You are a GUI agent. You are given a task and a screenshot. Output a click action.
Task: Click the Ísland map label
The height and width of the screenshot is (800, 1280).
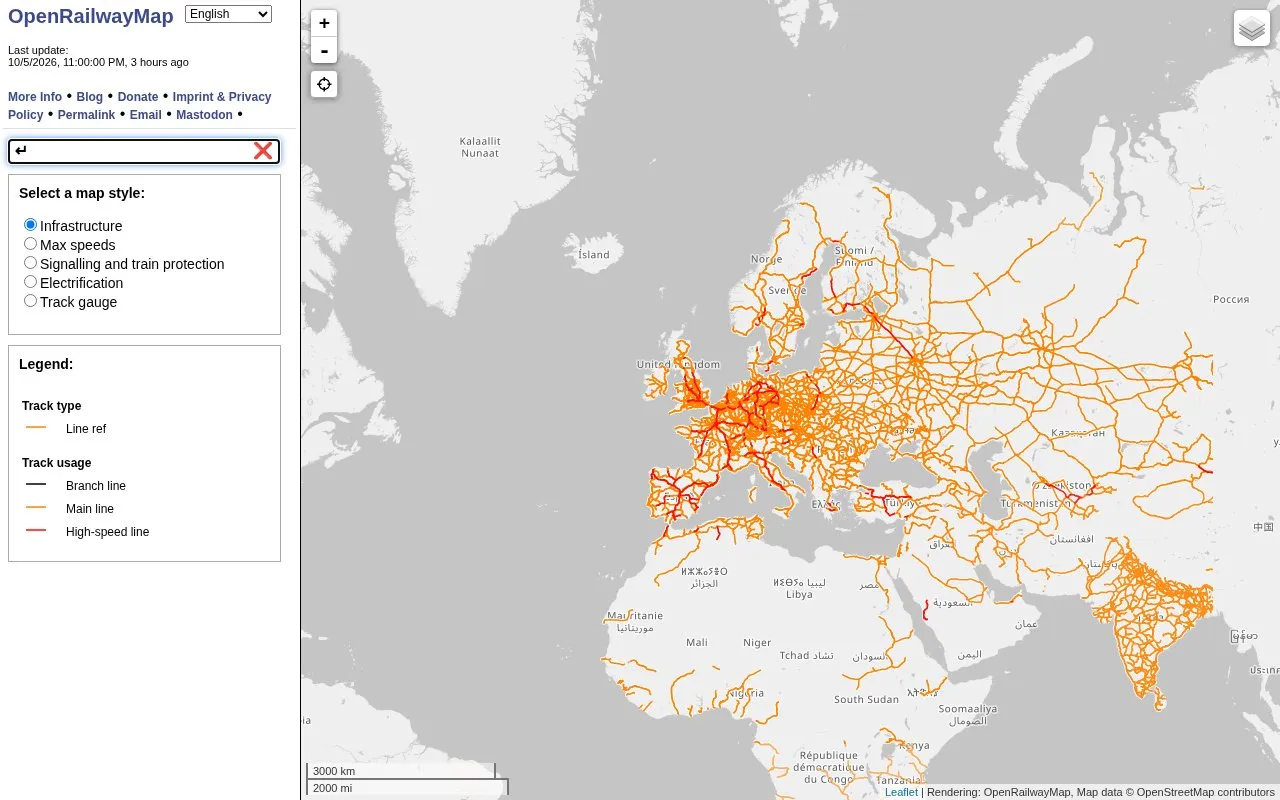coord(594,254)
